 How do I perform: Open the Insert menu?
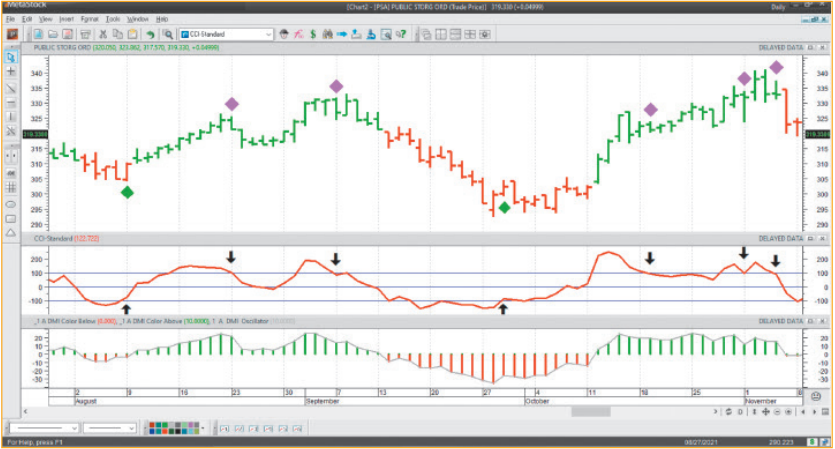coord(67,19)
